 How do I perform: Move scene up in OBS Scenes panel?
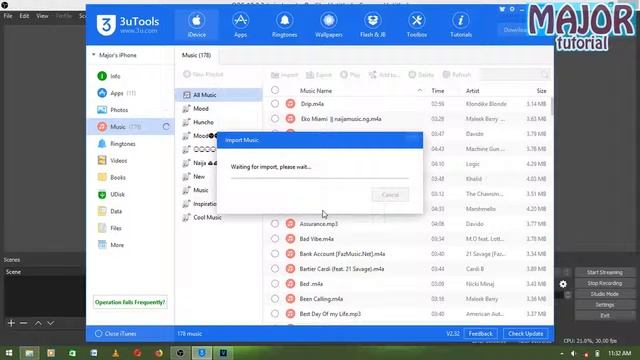[38, 323]
